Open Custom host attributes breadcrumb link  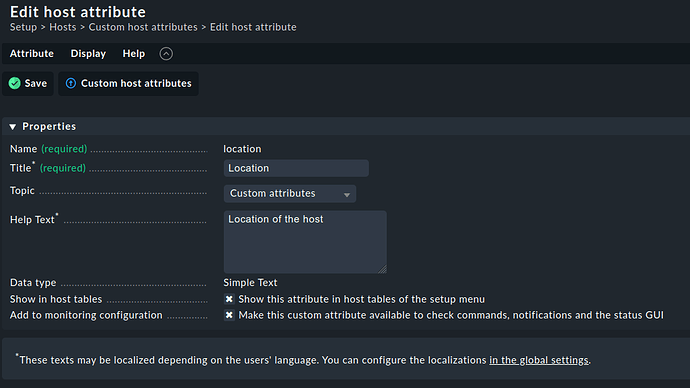[x=143, y=27]
